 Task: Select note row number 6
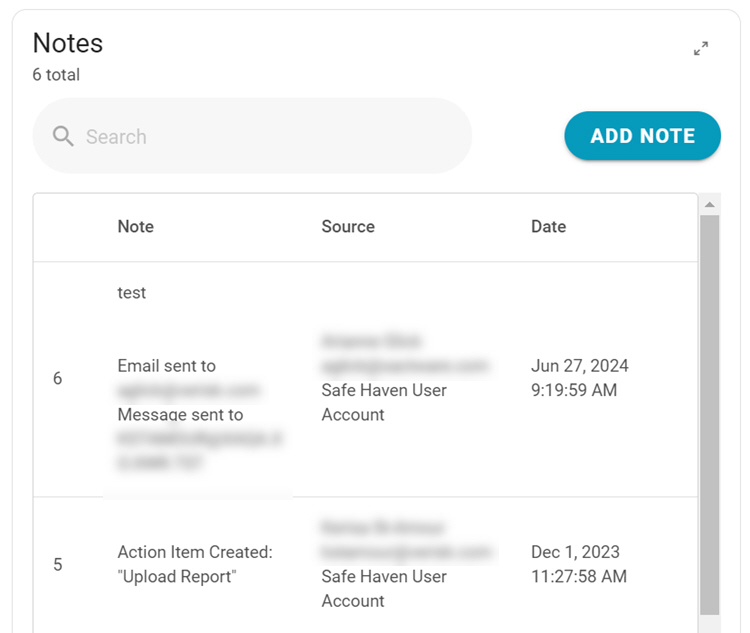click(57, 379)
